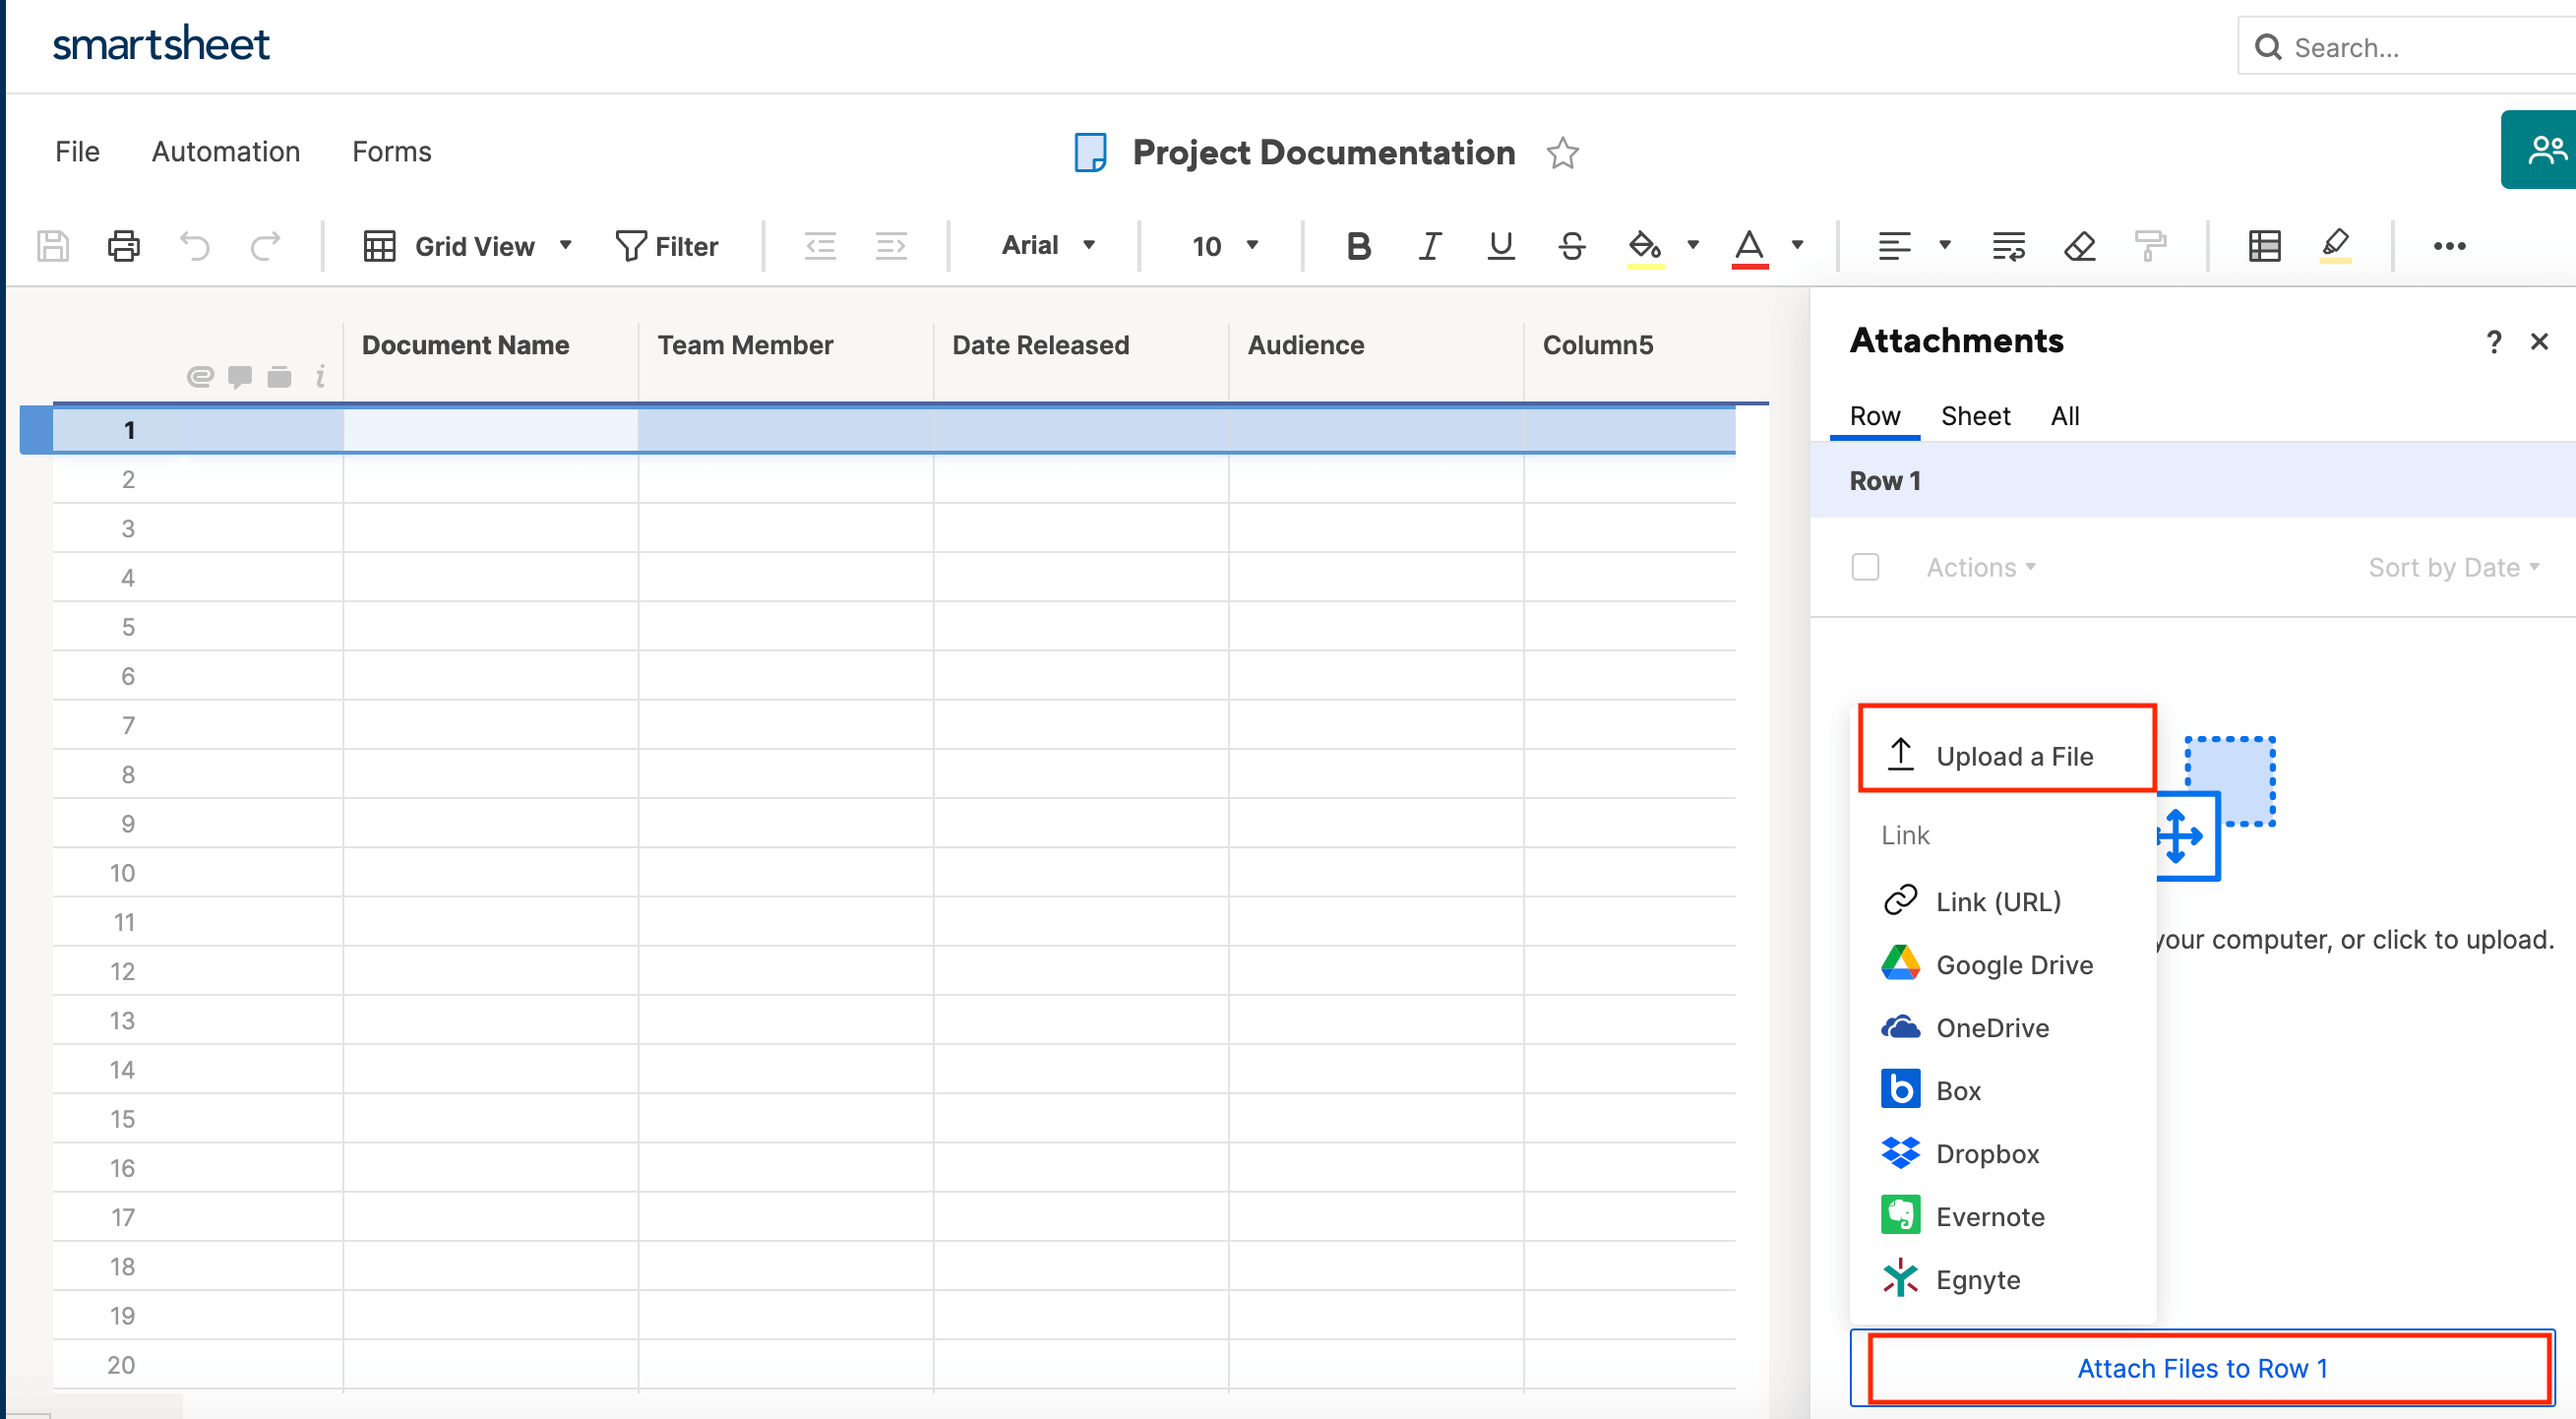Expand the font size dropdown
The height and width of the screenshot is (1419, 2576).
(x=1251, y=245)
